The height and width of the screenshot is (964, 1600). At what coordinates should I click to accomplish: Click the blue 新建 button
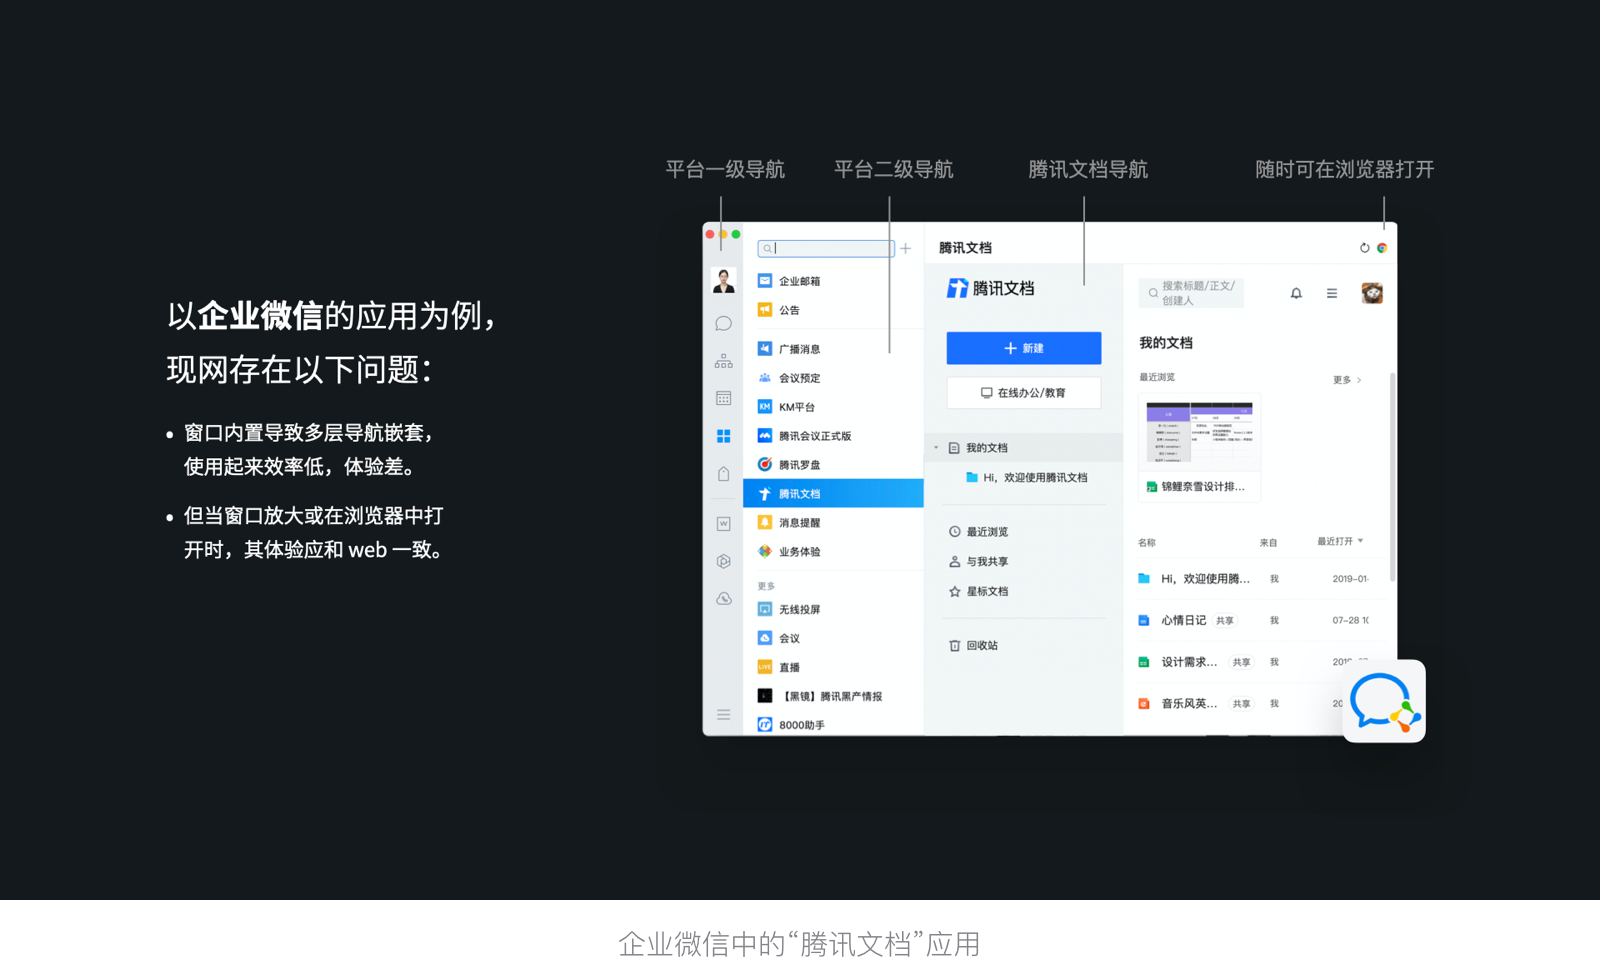coord(1024,348)
